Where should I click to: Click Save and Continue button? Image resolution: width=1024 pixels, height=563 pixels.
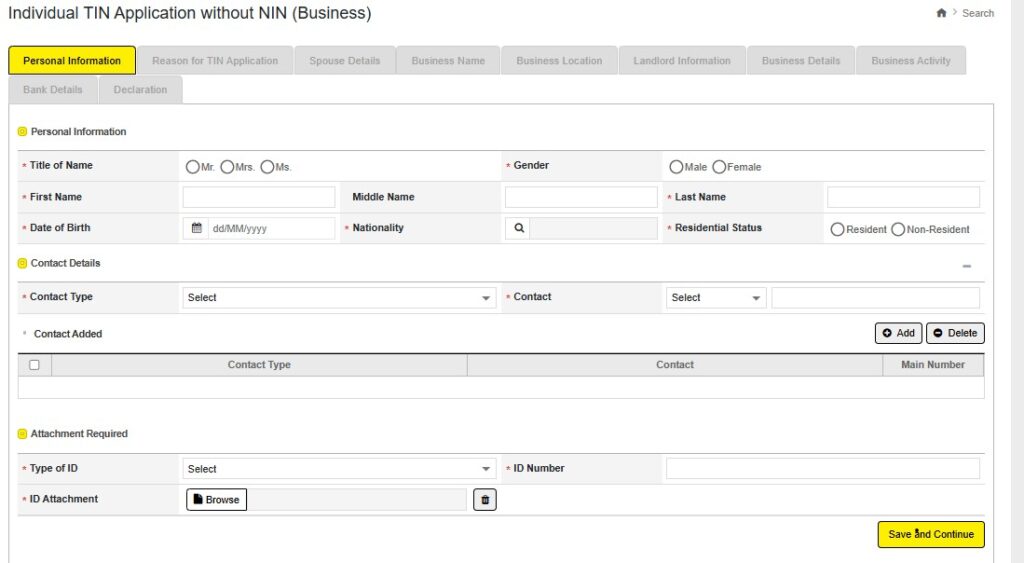point(931,534)
